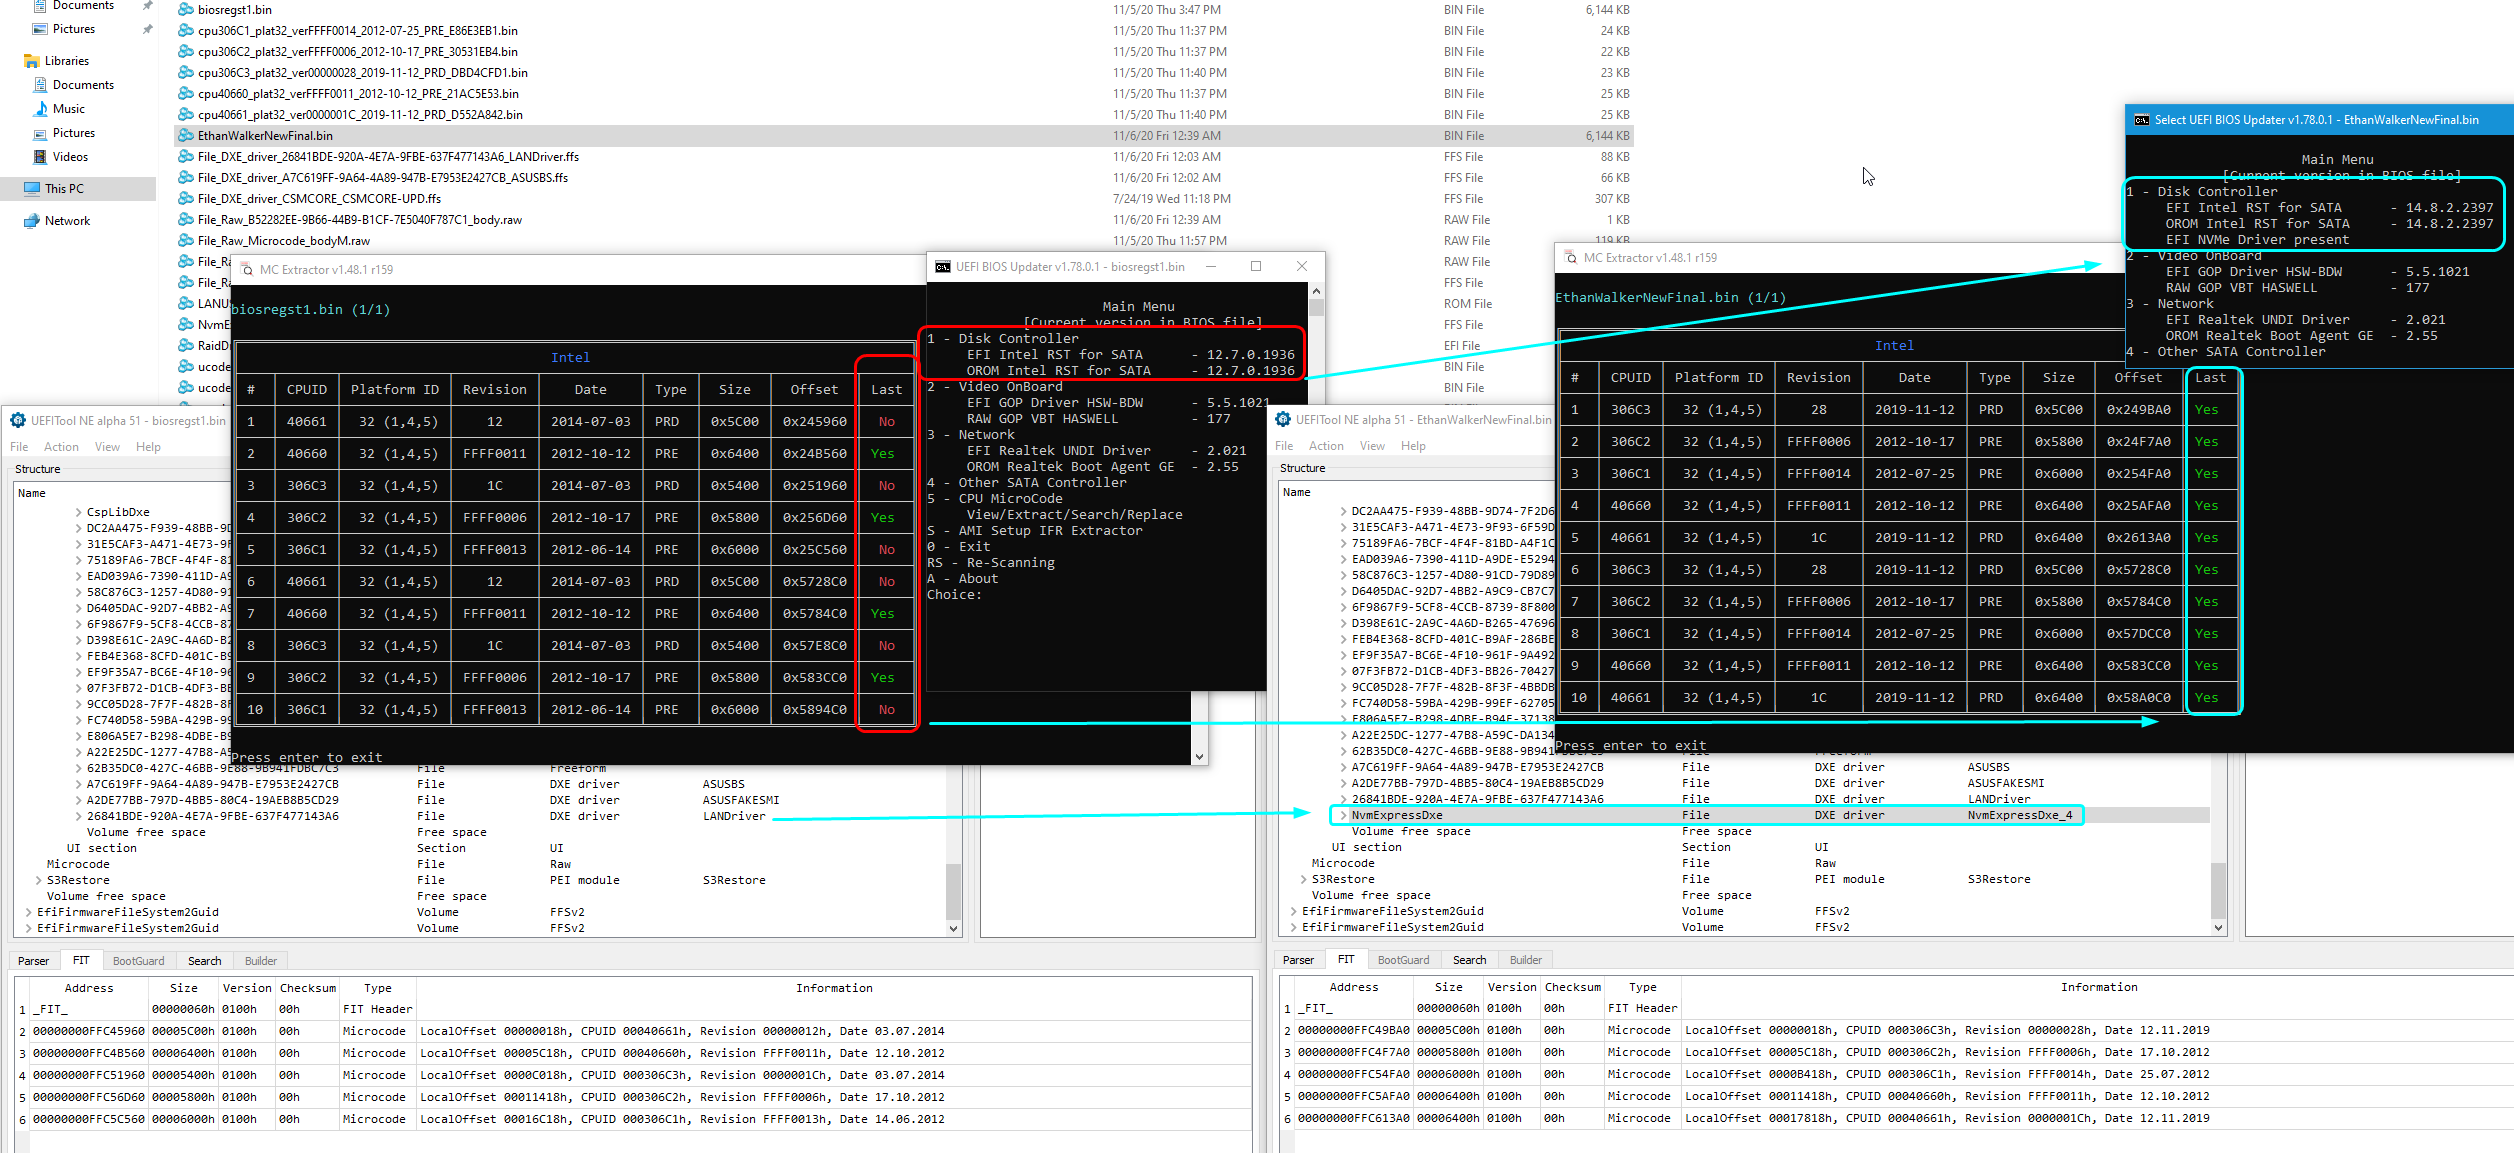Click the UEFI BIOS Updater console scroll-up arrow

click(x=1316, y=292)
